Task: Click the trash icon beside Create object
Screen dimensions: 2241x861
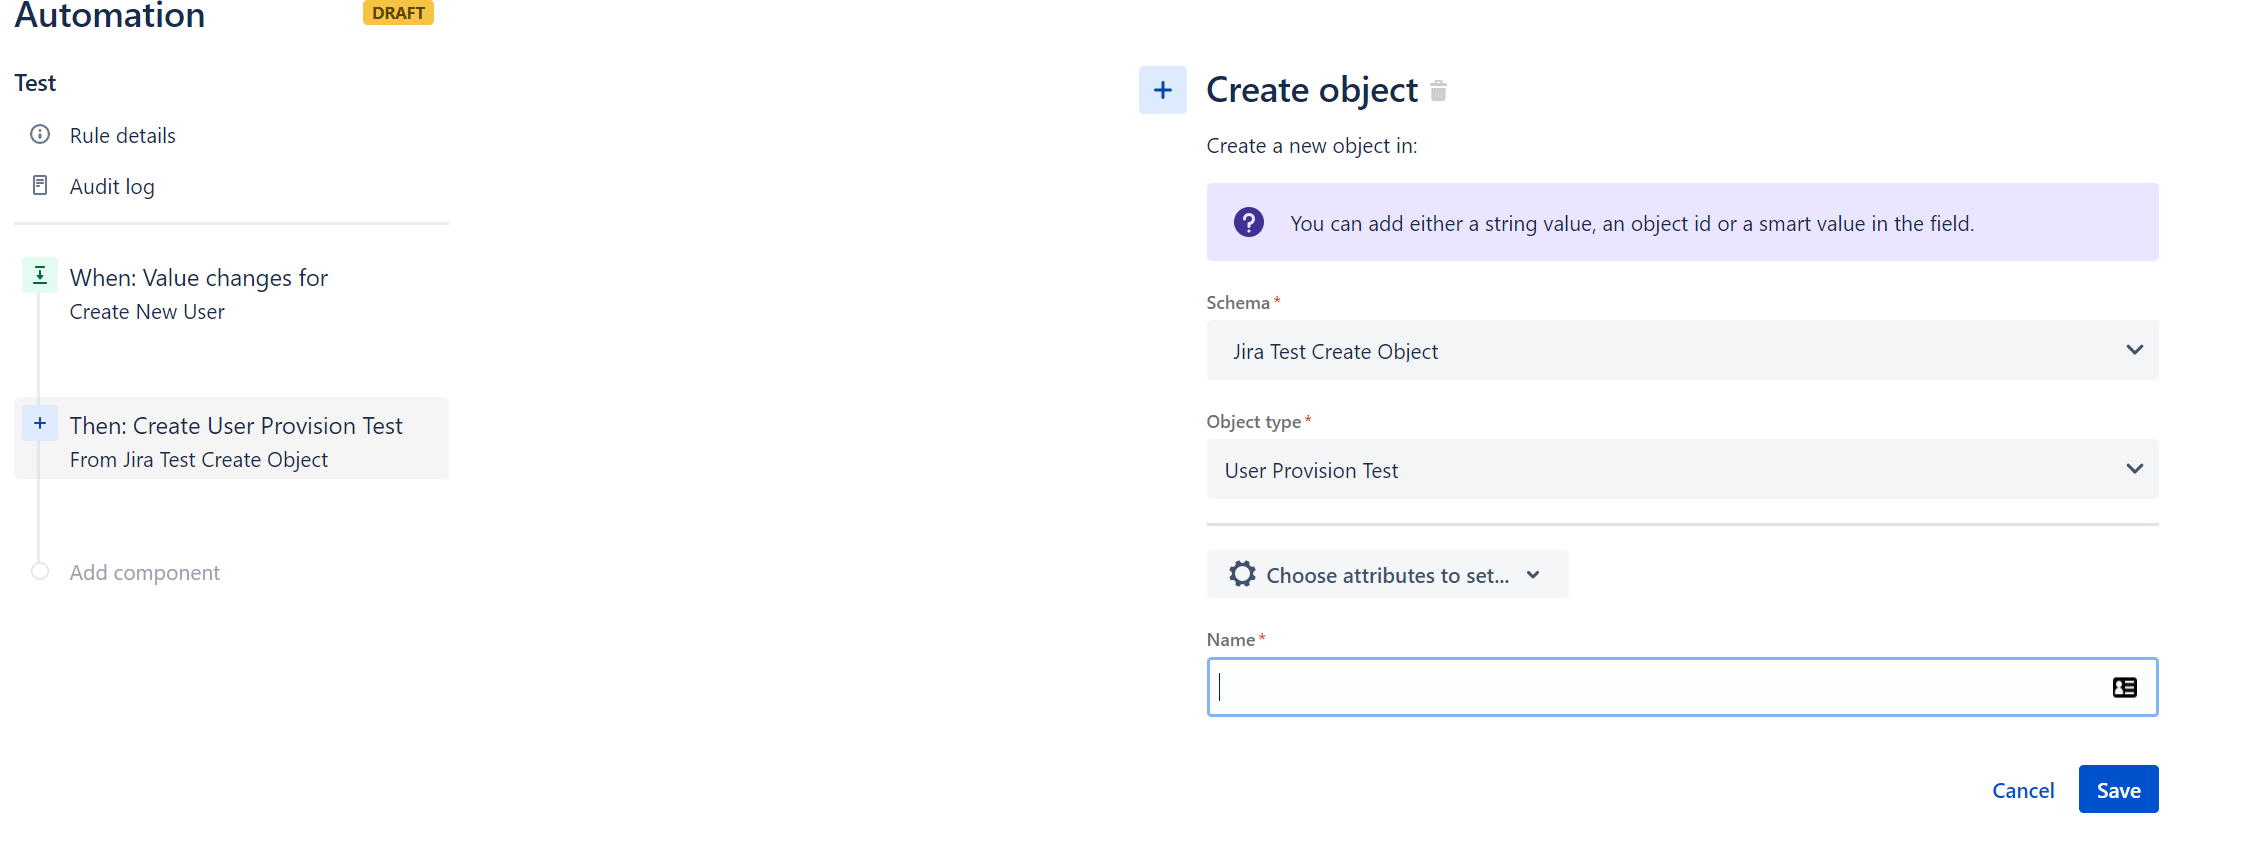Action: [1438, 91]
